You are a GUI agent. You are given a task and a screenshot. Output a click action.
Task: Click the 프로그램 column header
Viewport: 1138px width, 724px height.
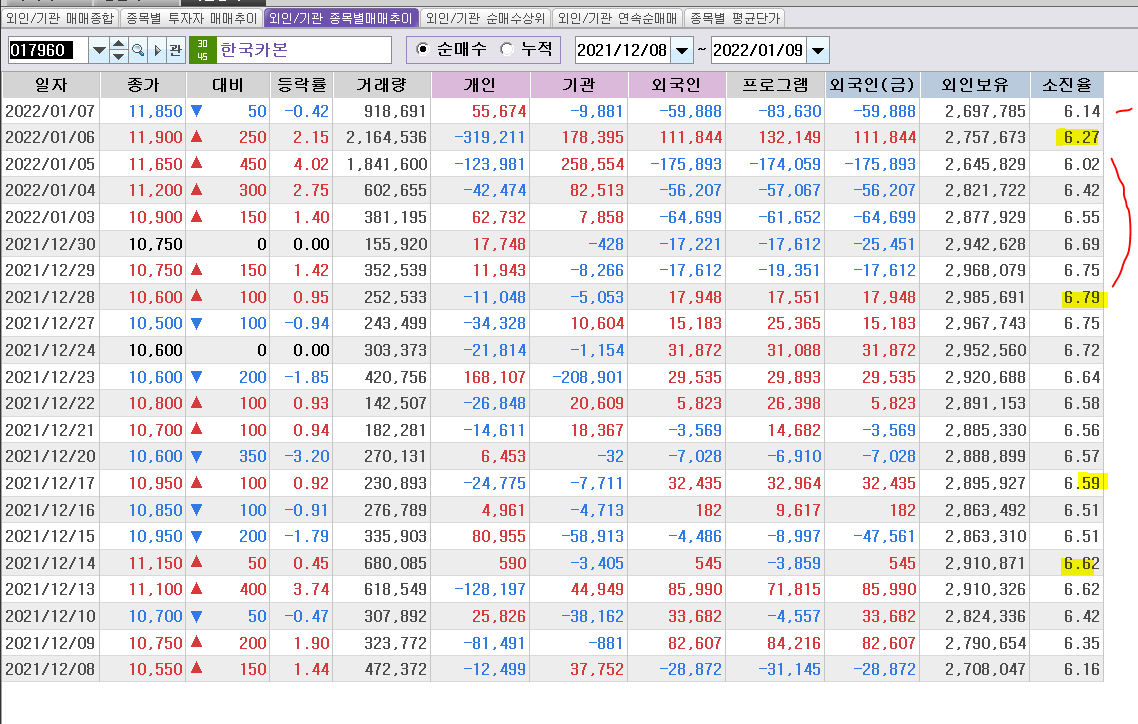(775, 85)
